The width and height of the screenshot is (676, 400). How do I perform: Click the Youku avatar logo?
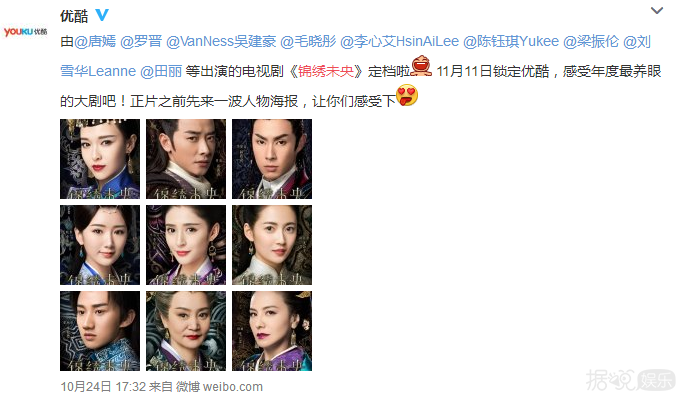point(25,32)
